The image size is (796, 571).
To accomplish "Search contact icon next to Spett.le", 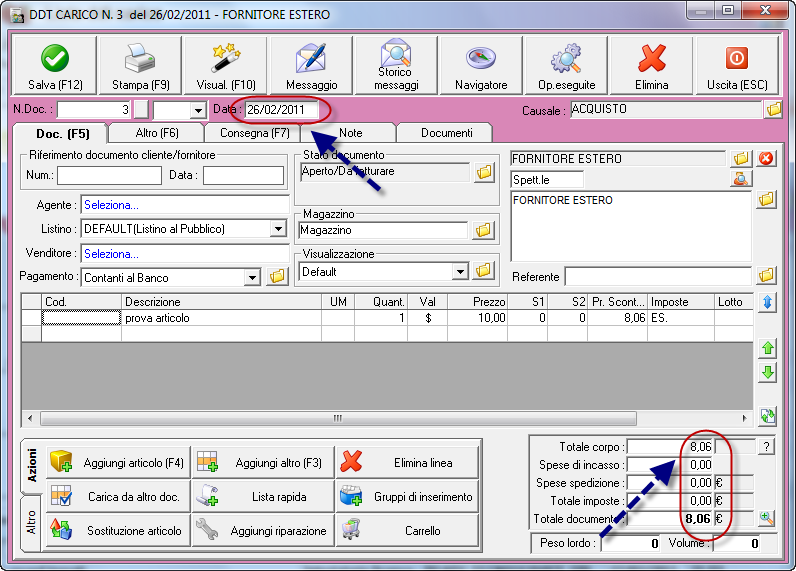I will 741,179.
